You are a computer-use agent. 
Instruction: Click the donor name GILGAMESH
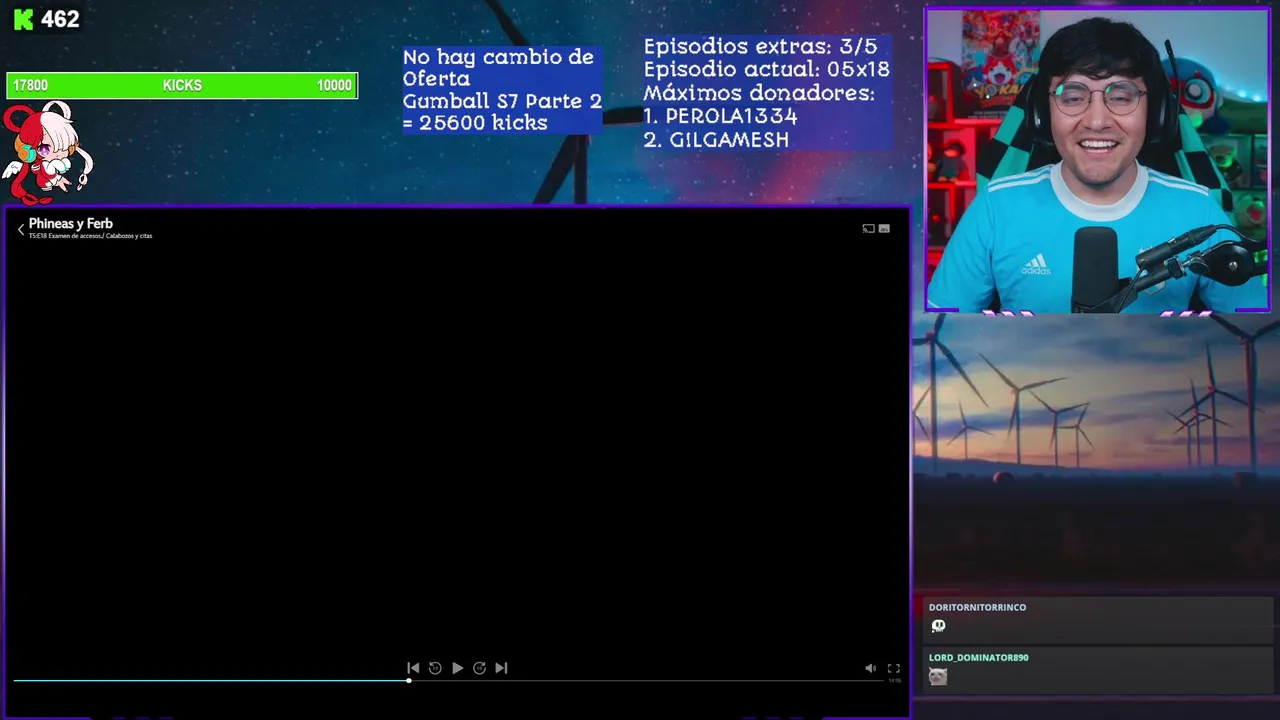pos(729,140)
